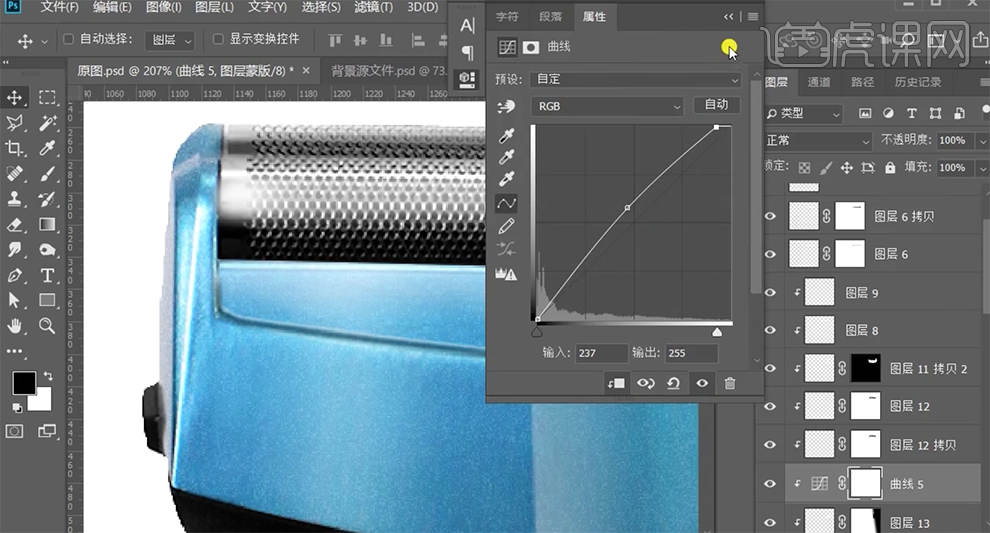Select the Pen tool
The height and width of the screenshot is (533, 990).
click(x=15, y=275)
